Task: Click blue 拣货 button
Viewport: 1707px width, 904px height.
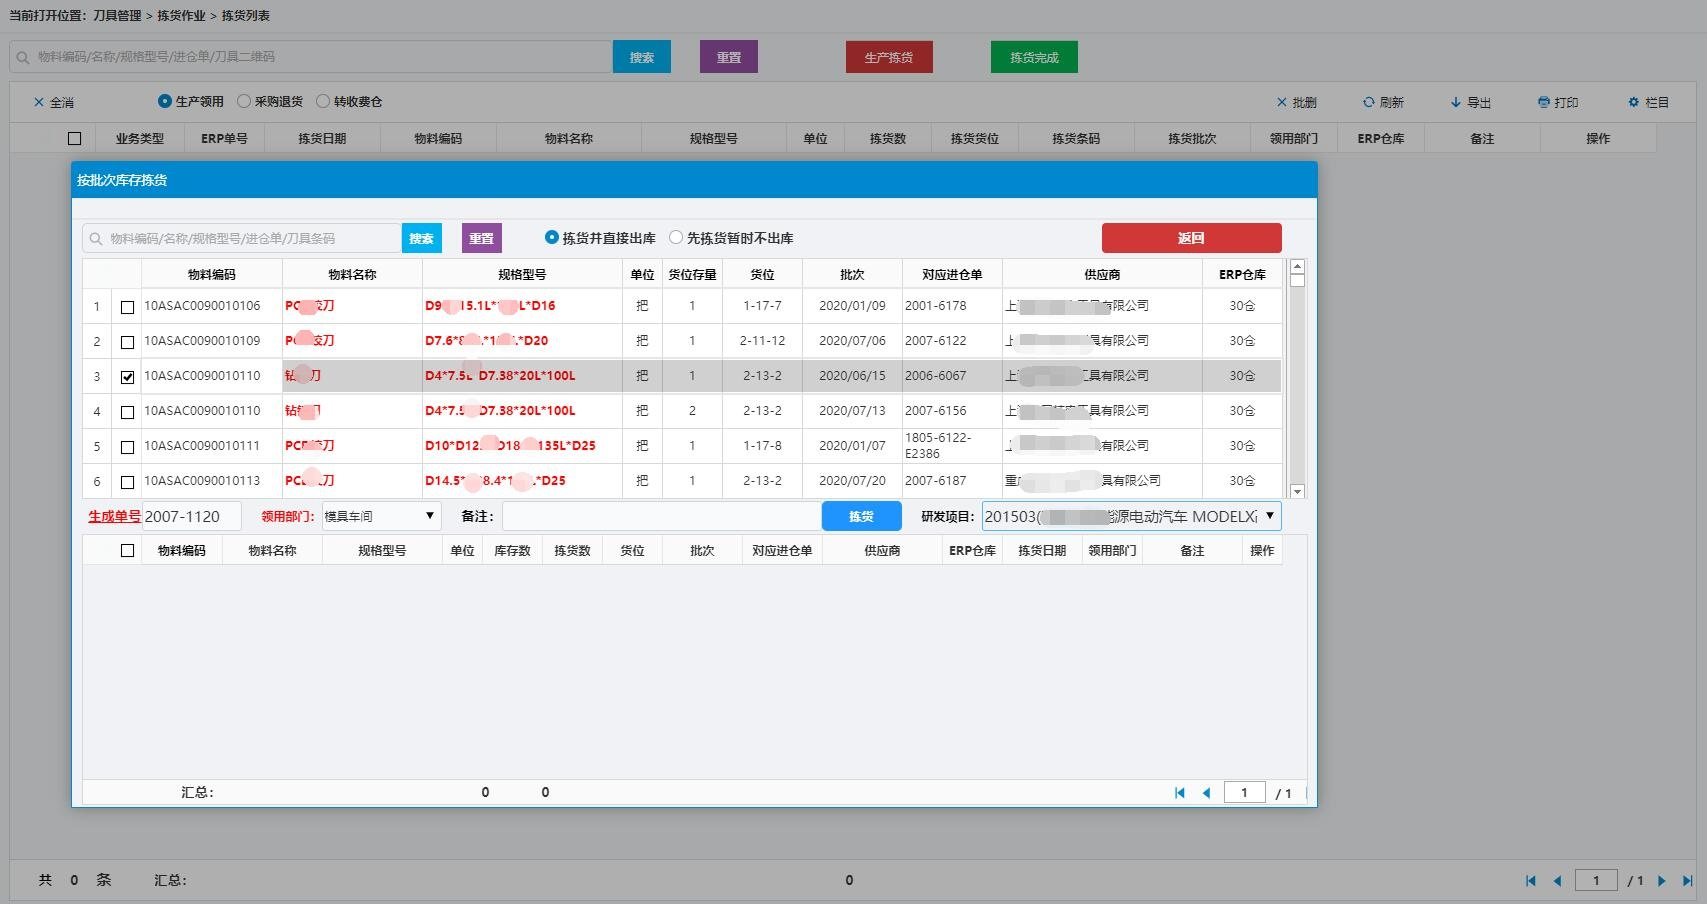Action: point(861,516)
